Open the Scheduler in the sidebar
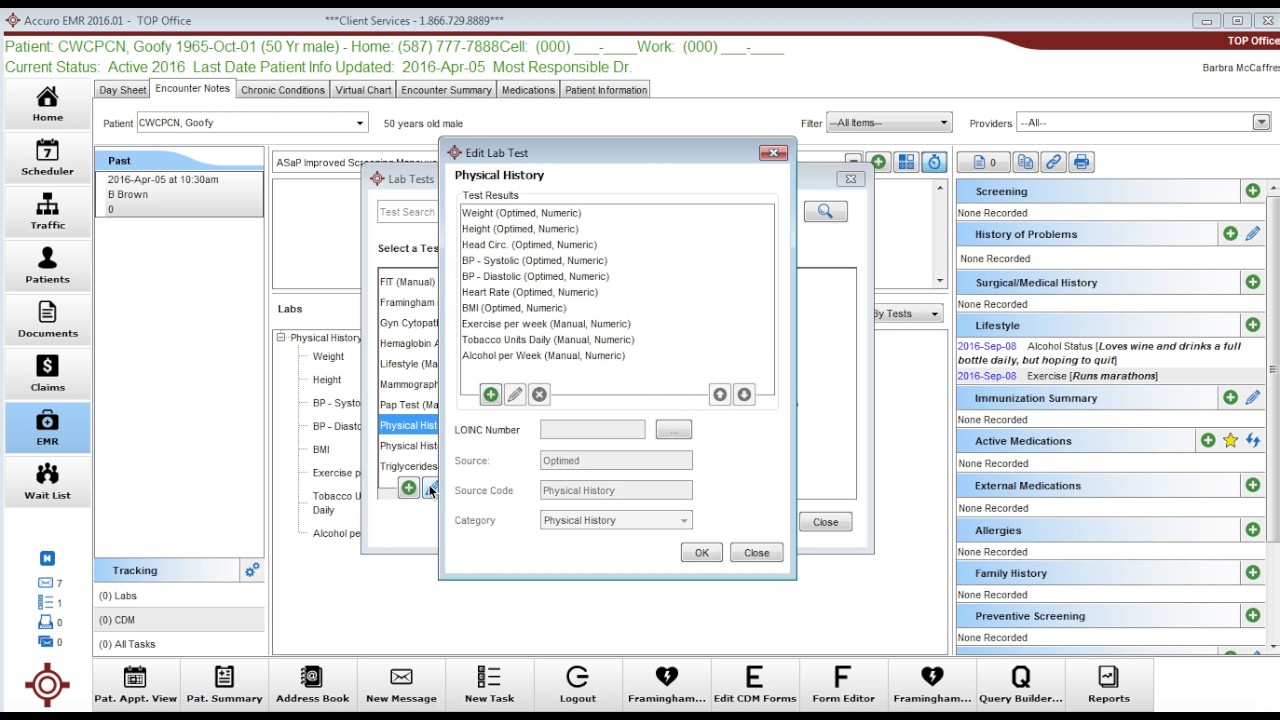The width and height of the screenshot is (1280, 720). point(47,157)
